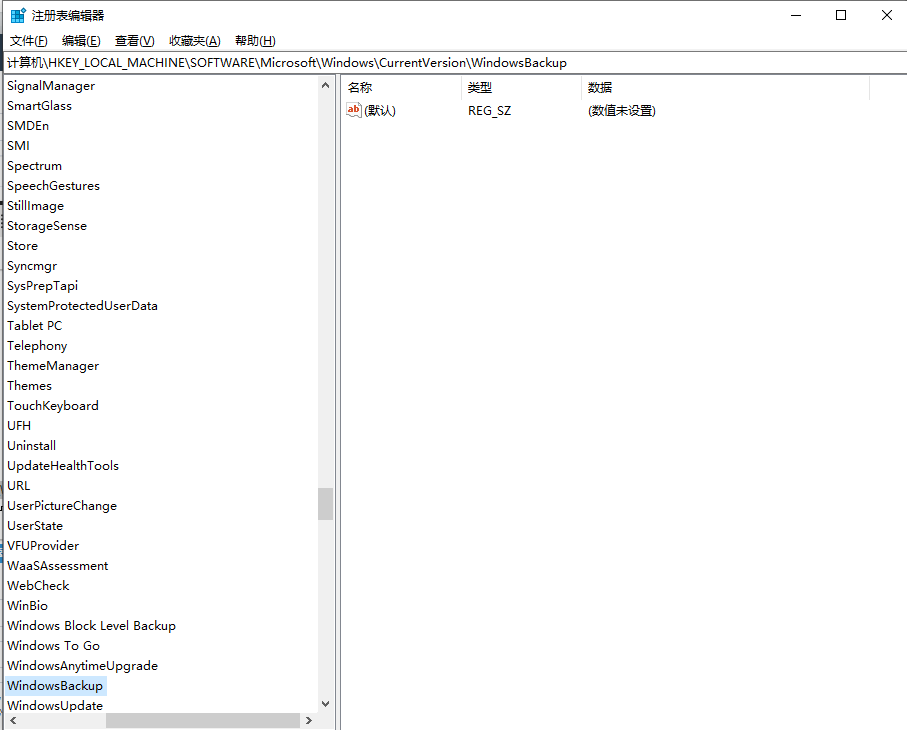907x730 pixels.
Task: Click the vertical scrollbar thumb in tree pane
Action: (x=325, y=504)
